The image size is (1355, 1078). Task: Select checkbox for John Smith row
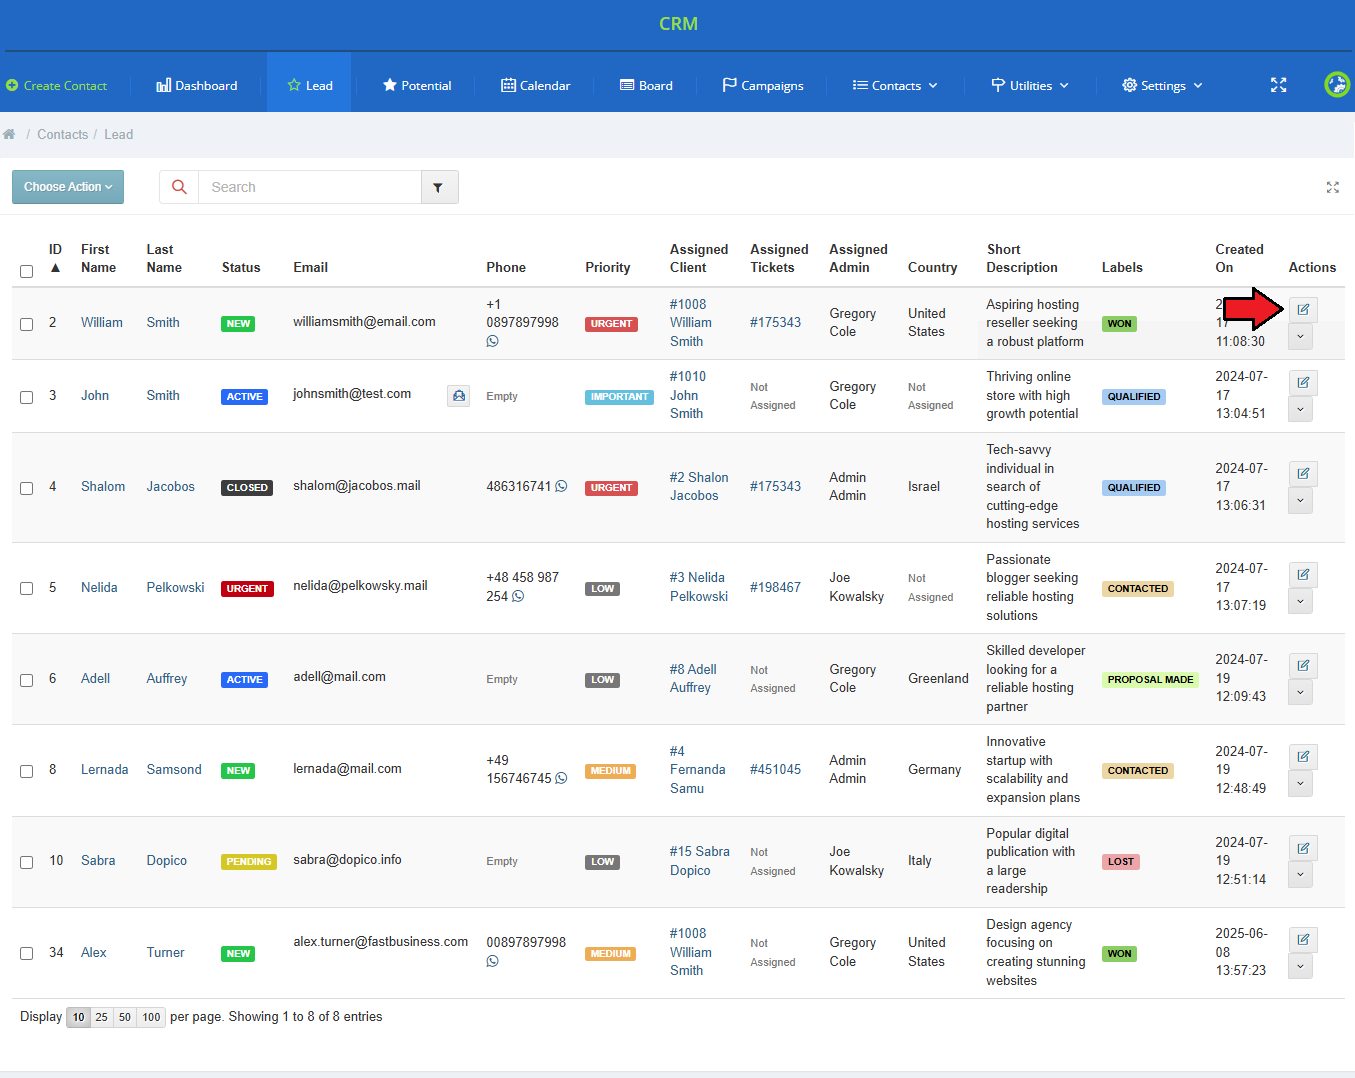27,397
